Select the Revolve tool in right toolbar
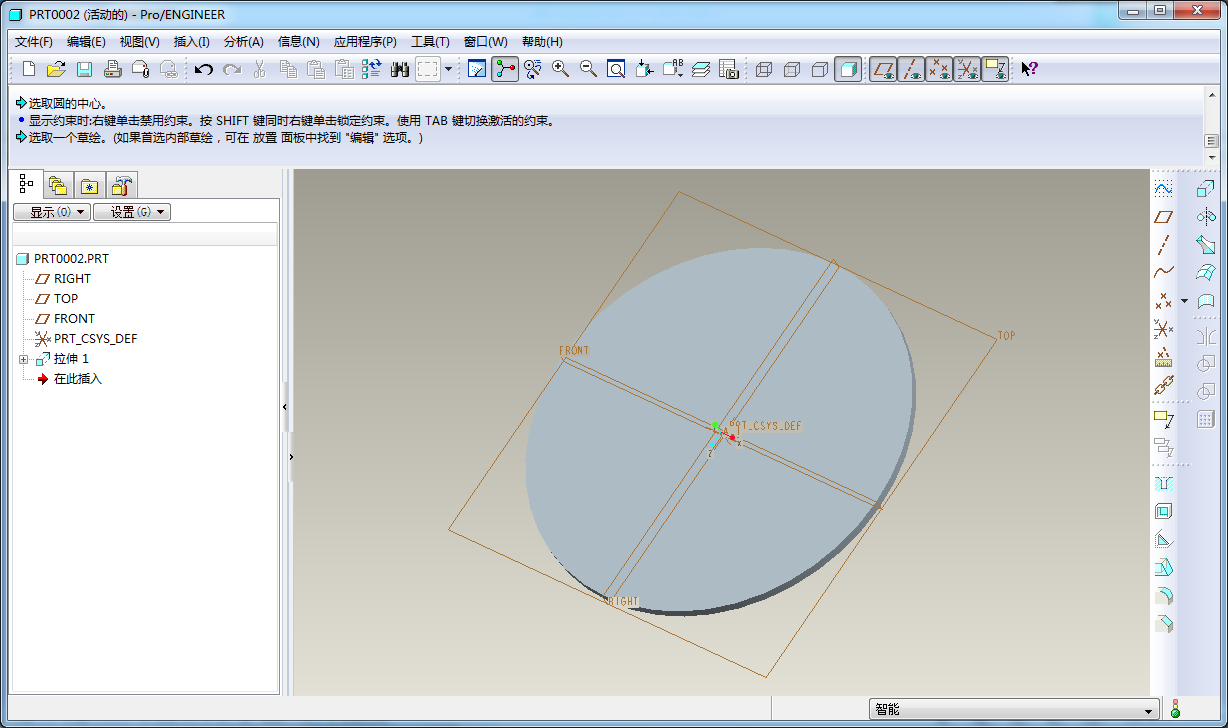The width and height of the screenshot is (1228, 728). tap(1205, 216)
